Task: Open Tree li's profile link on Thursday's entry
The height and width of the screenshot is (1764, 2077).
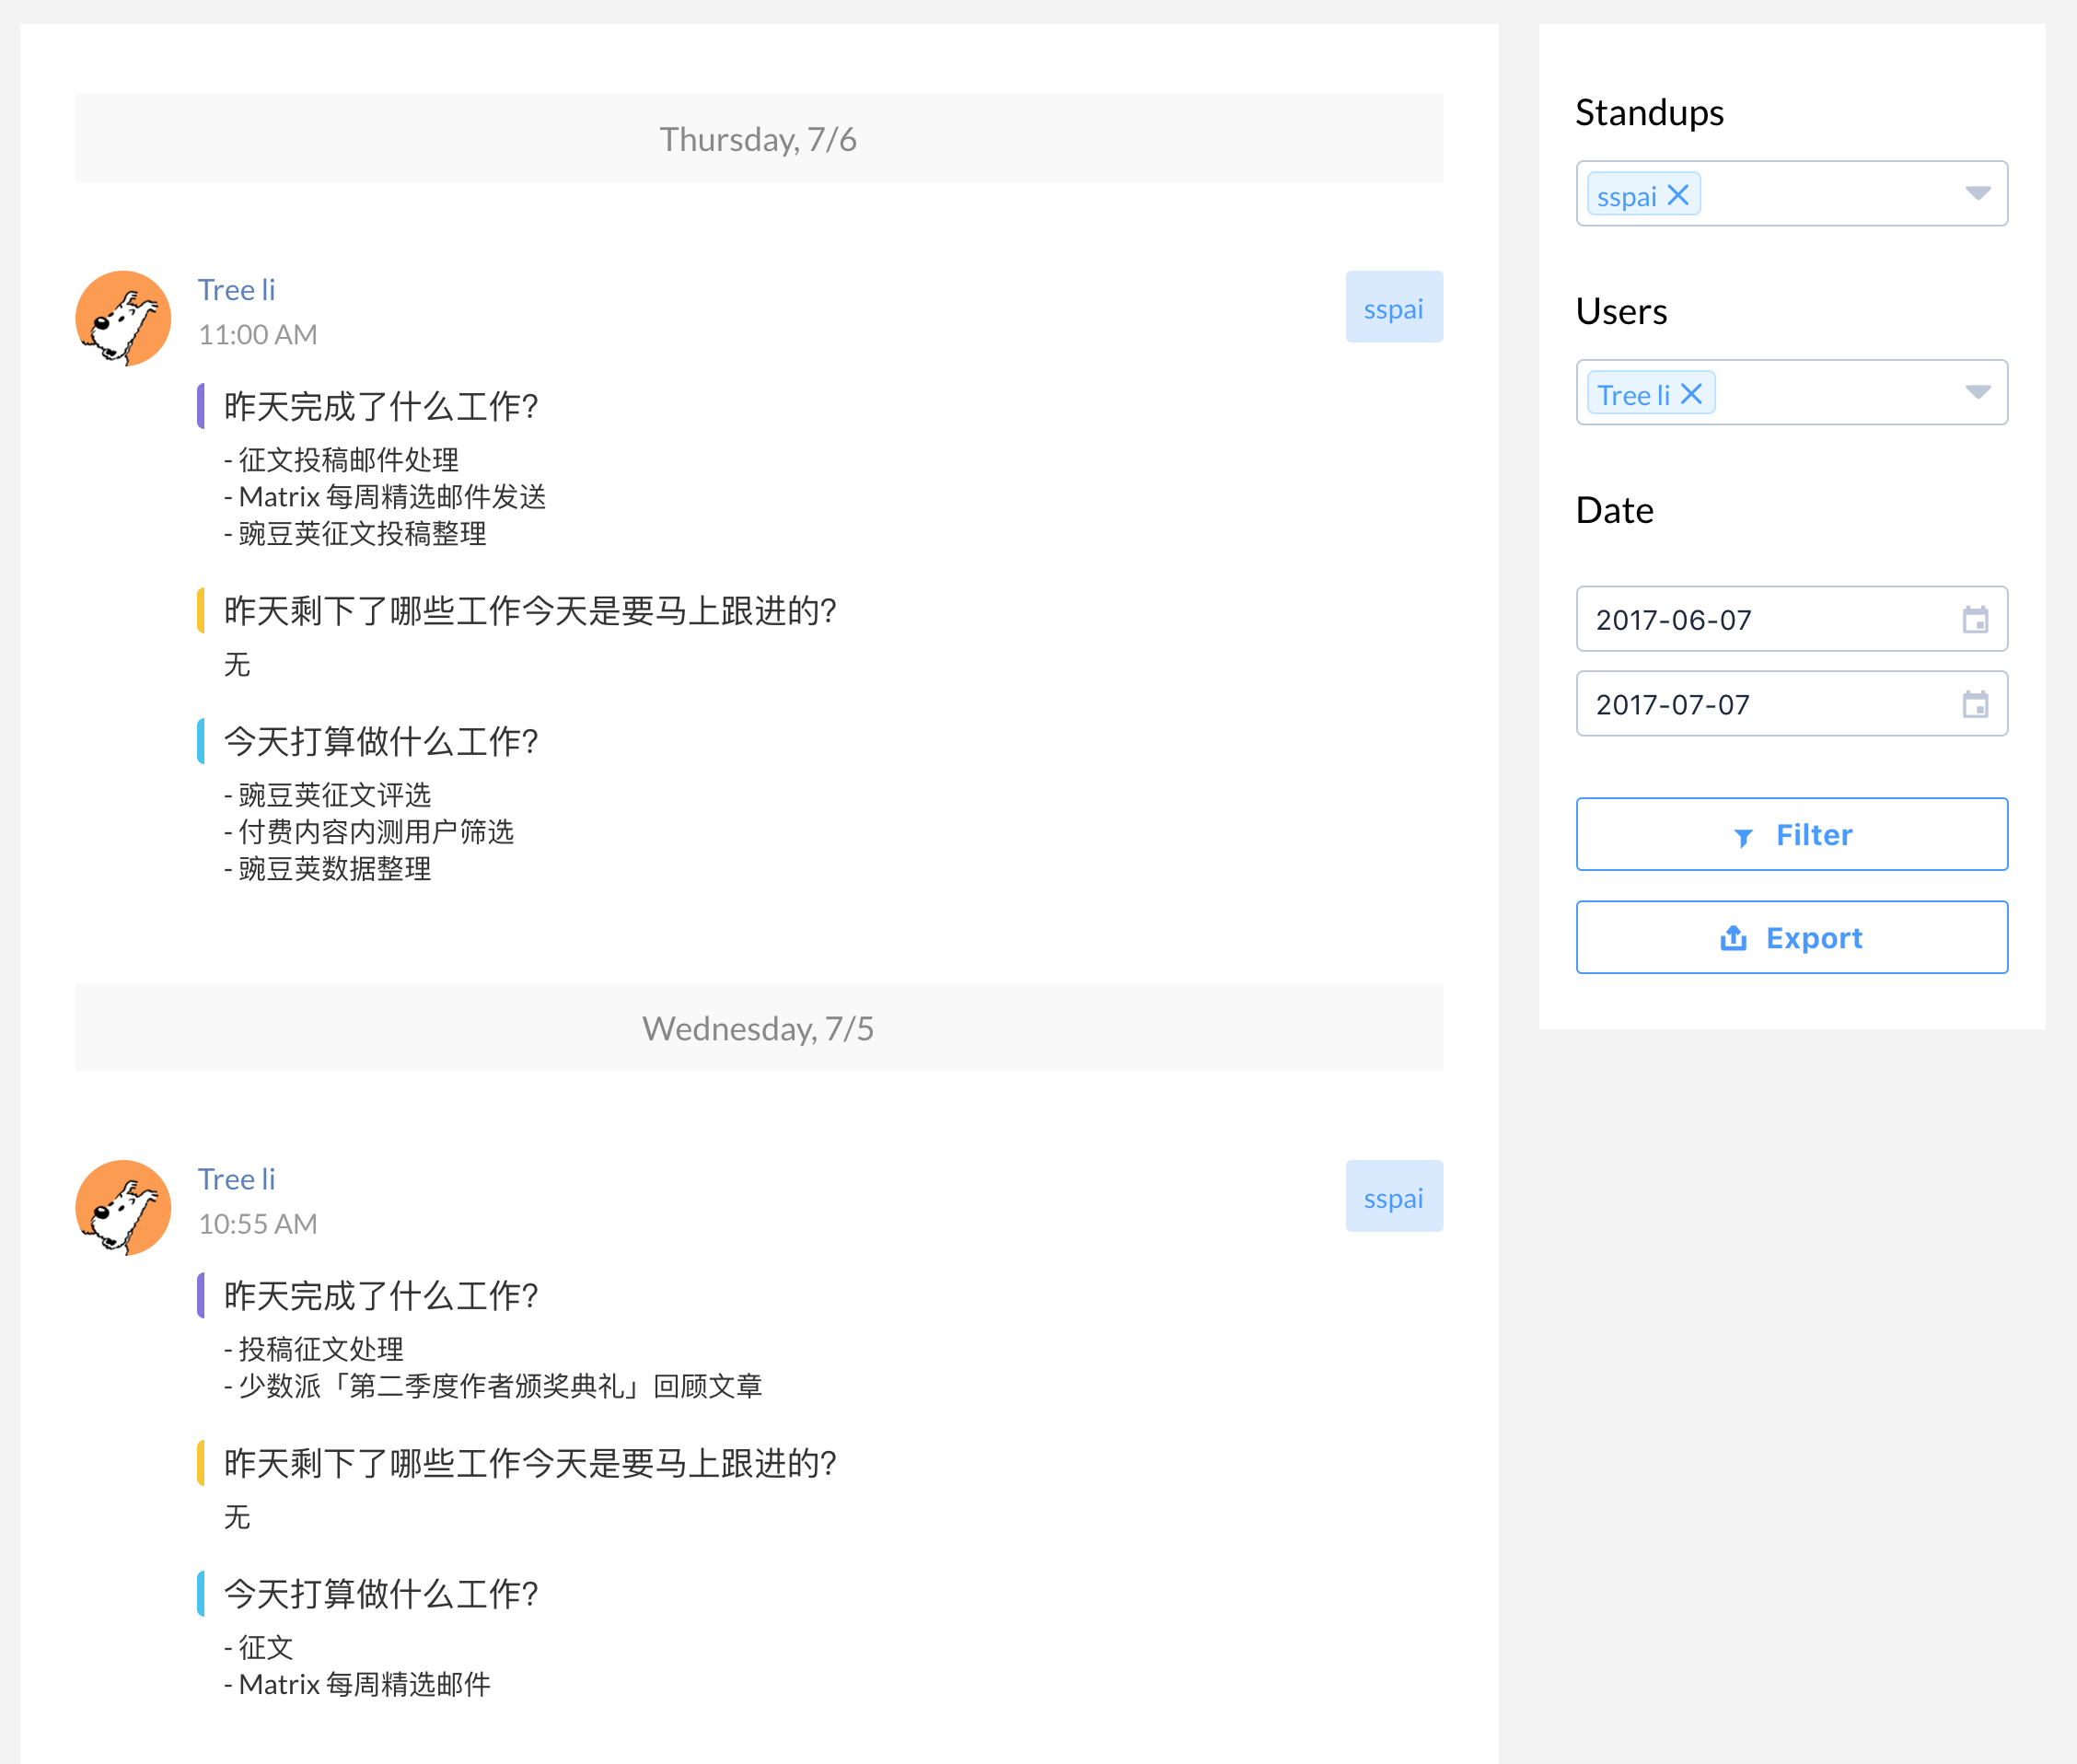Action: point(236,290)
